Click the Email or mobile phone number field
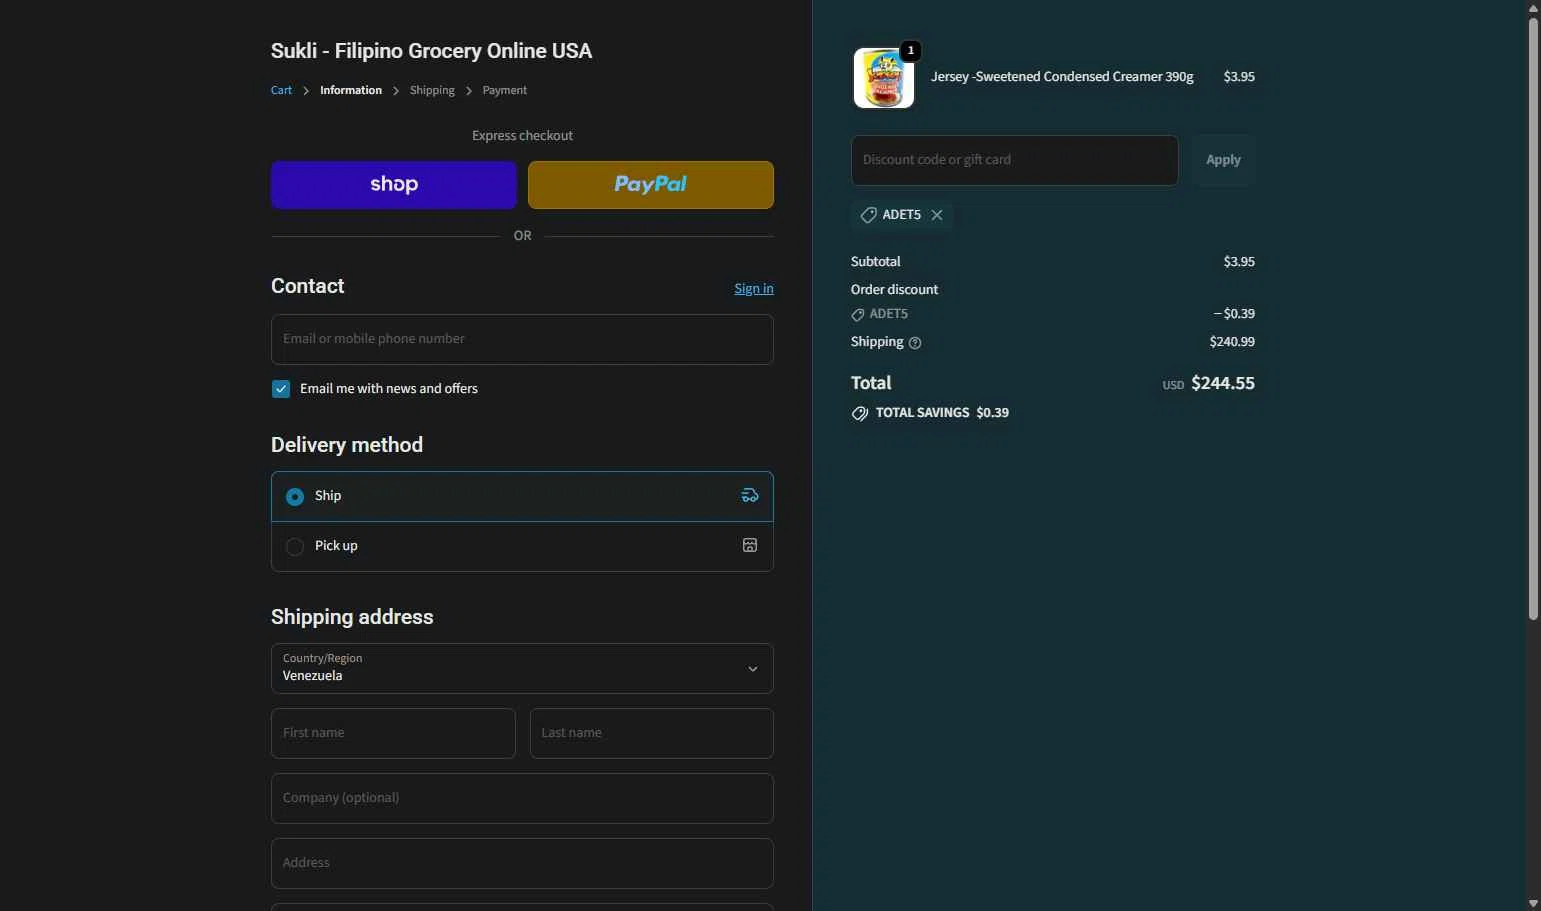This screenshot has height=911, width=1541. (x=522, y=339)
